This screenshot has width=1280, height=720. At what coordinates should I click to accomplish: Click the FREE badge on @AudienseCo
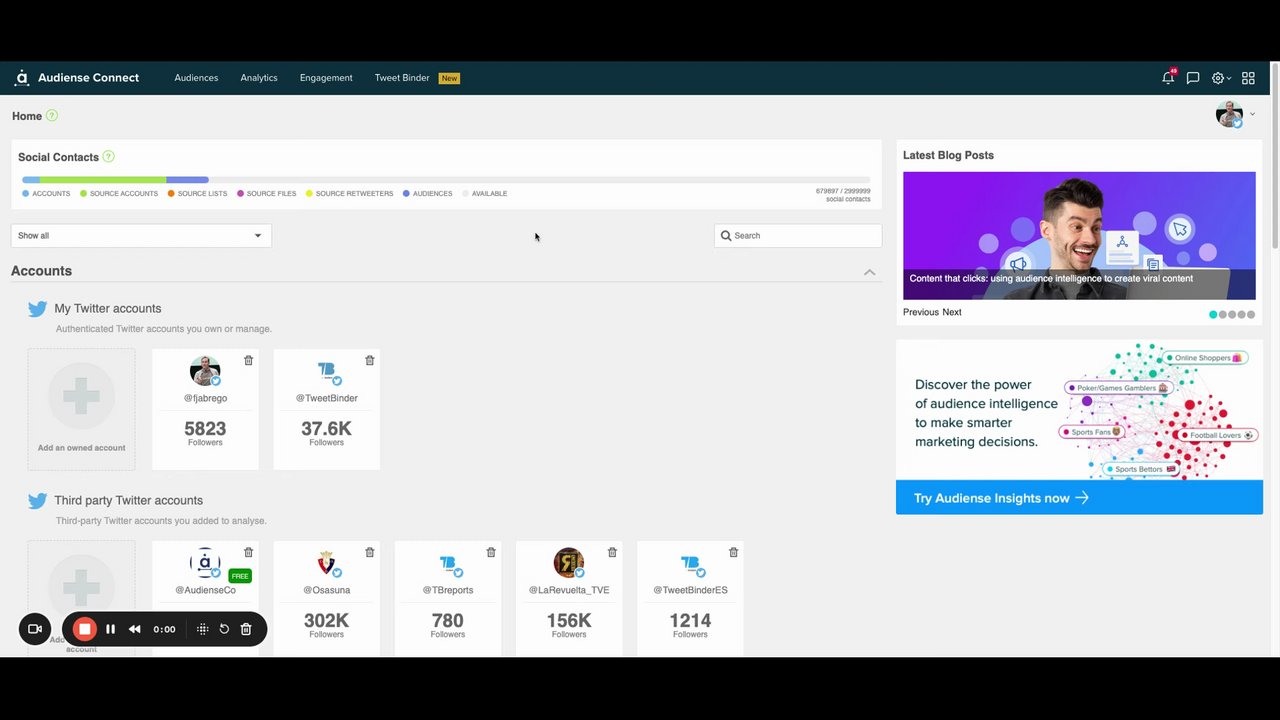[240, 576]
